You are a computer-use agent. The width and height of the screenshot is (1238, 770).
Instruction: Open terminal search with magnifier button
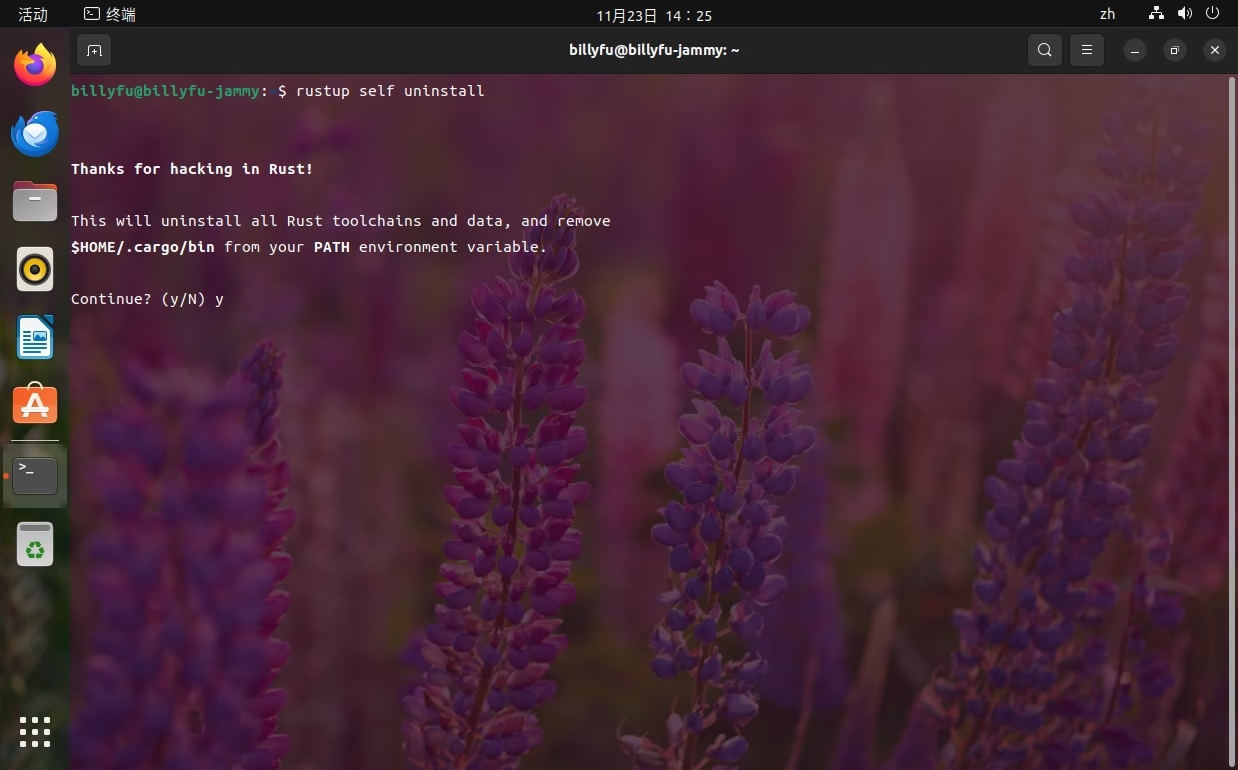click(1045, 50)
